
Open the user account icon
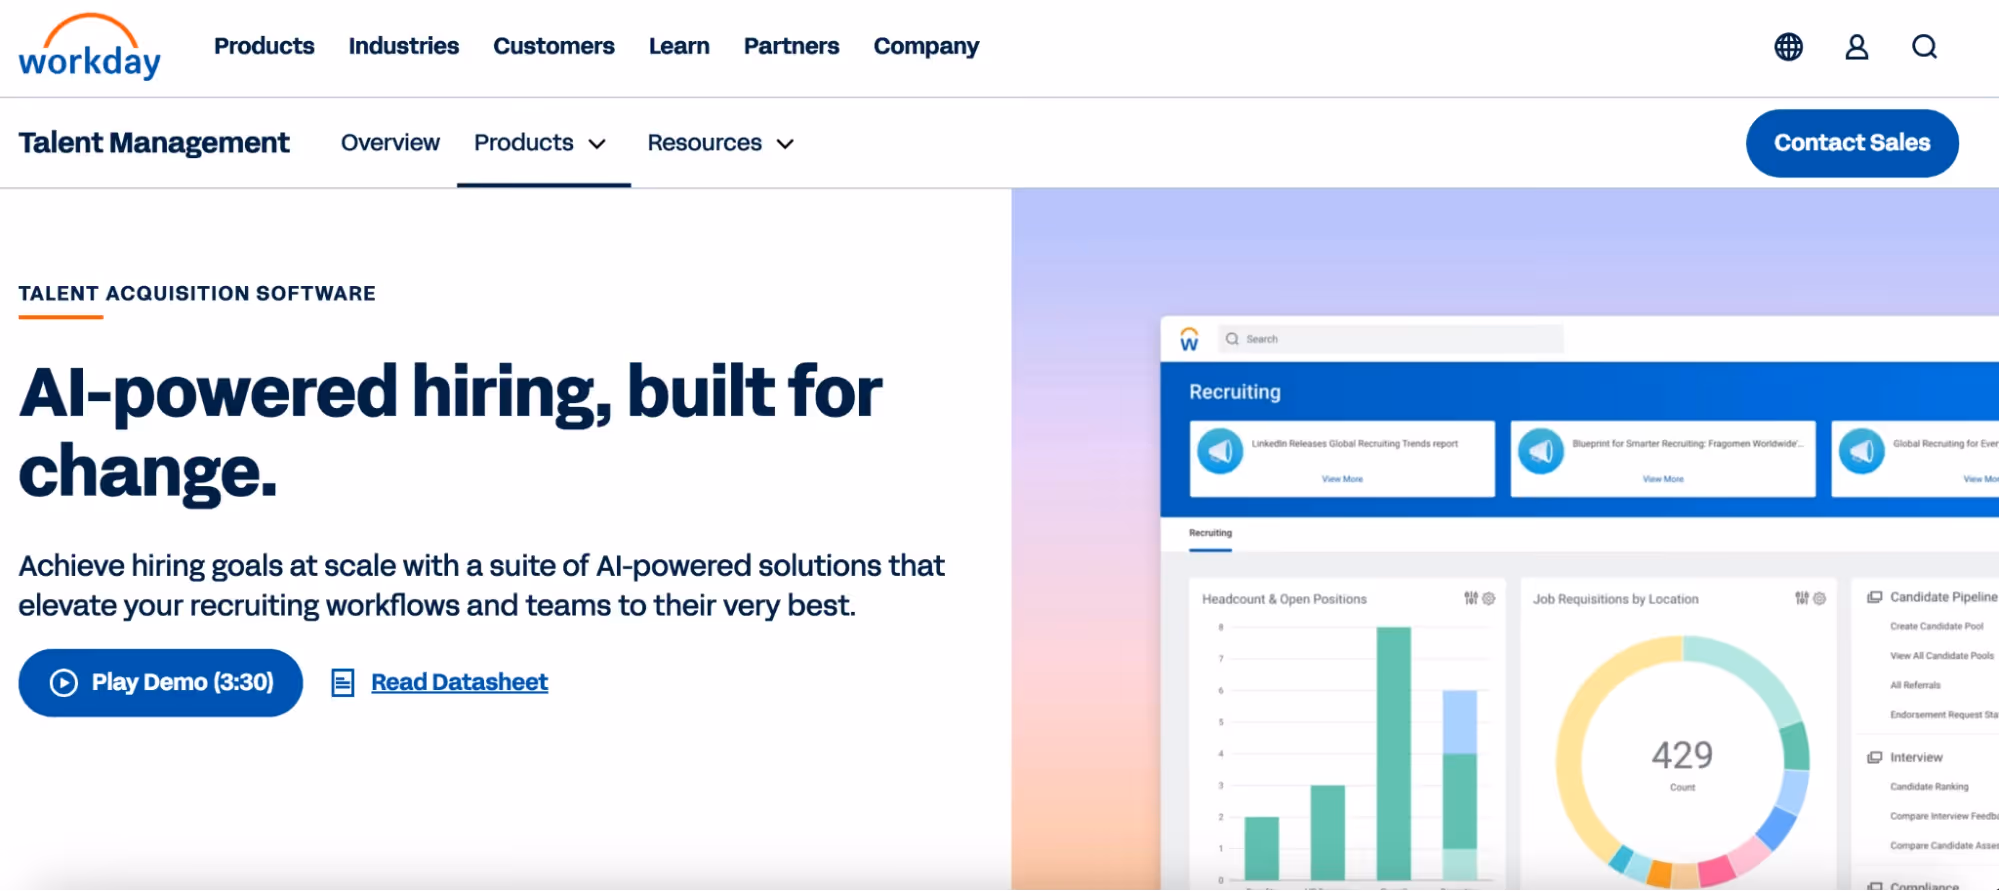[1856, 47]
